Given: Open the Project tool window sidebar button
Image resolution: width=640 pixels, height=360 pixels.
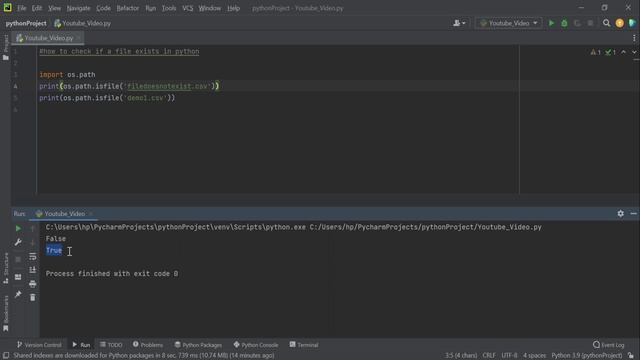Looking at the screenshot, I should click(x=6, y=47).
